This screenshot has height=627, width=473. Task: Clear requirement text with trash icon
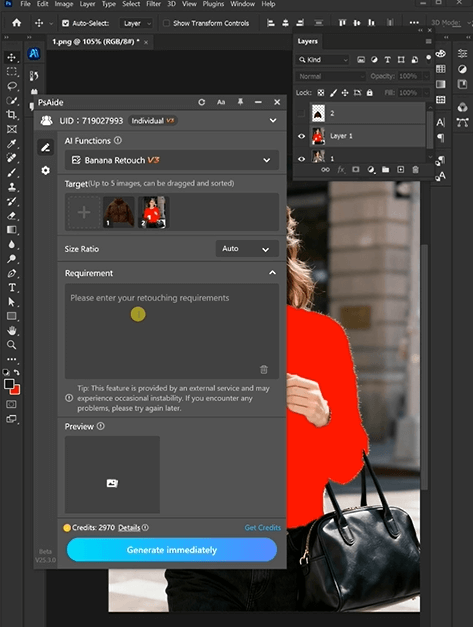(x=264, y=369)
